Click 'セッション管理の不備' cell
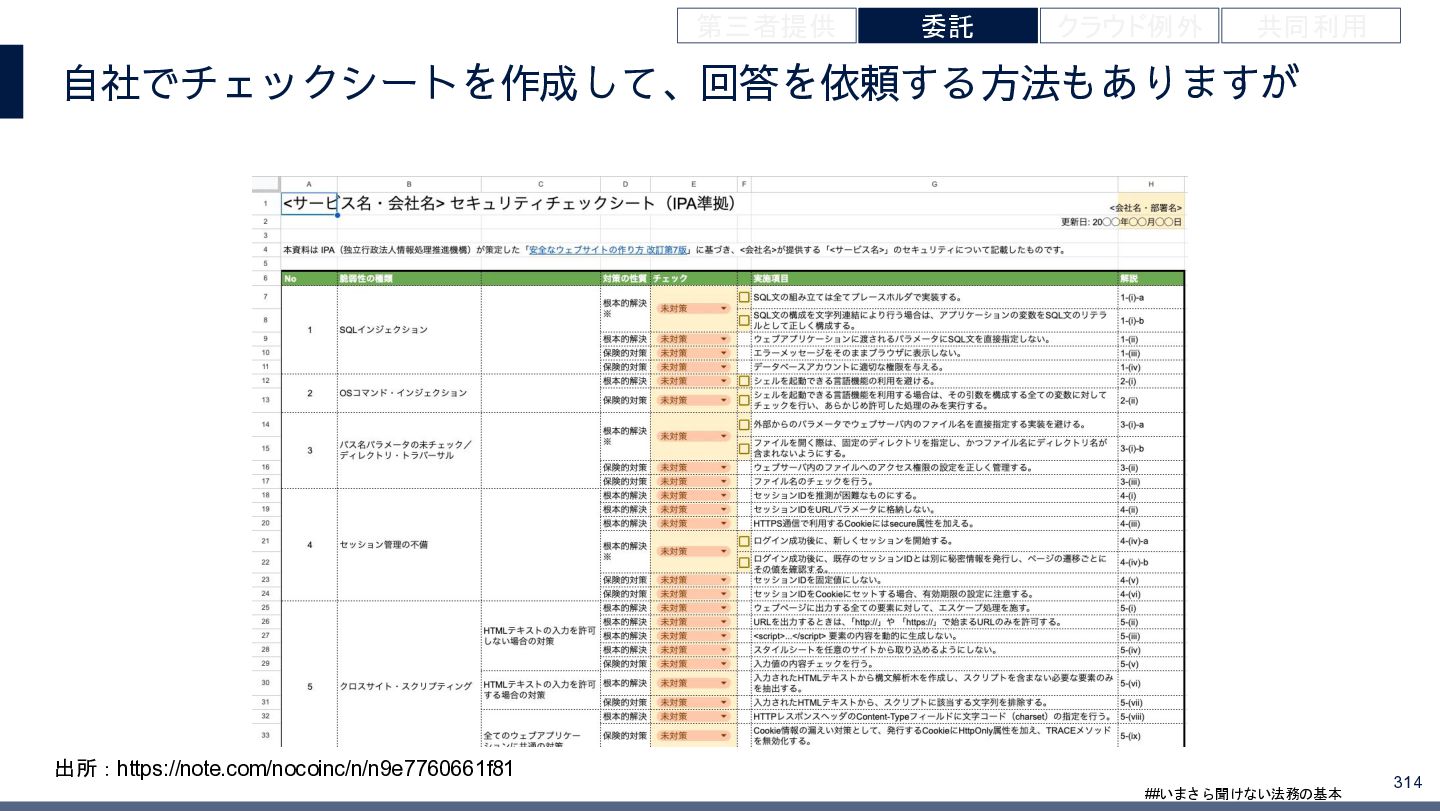The height and width of the screenshot is (811, 1440). [409, 545]
